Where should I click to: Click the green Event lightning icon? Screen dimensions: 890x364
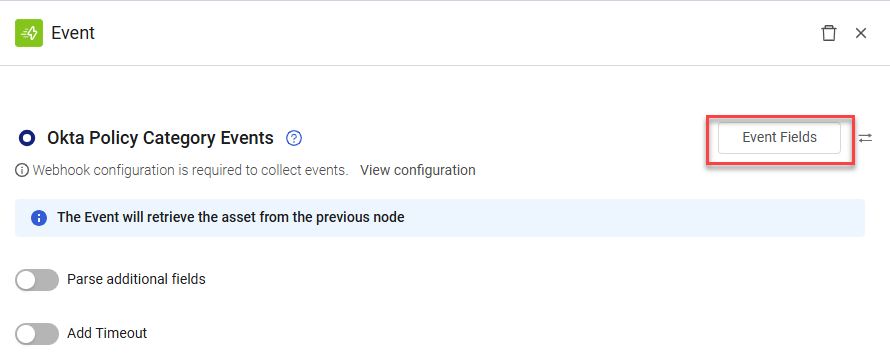(29, 33)
